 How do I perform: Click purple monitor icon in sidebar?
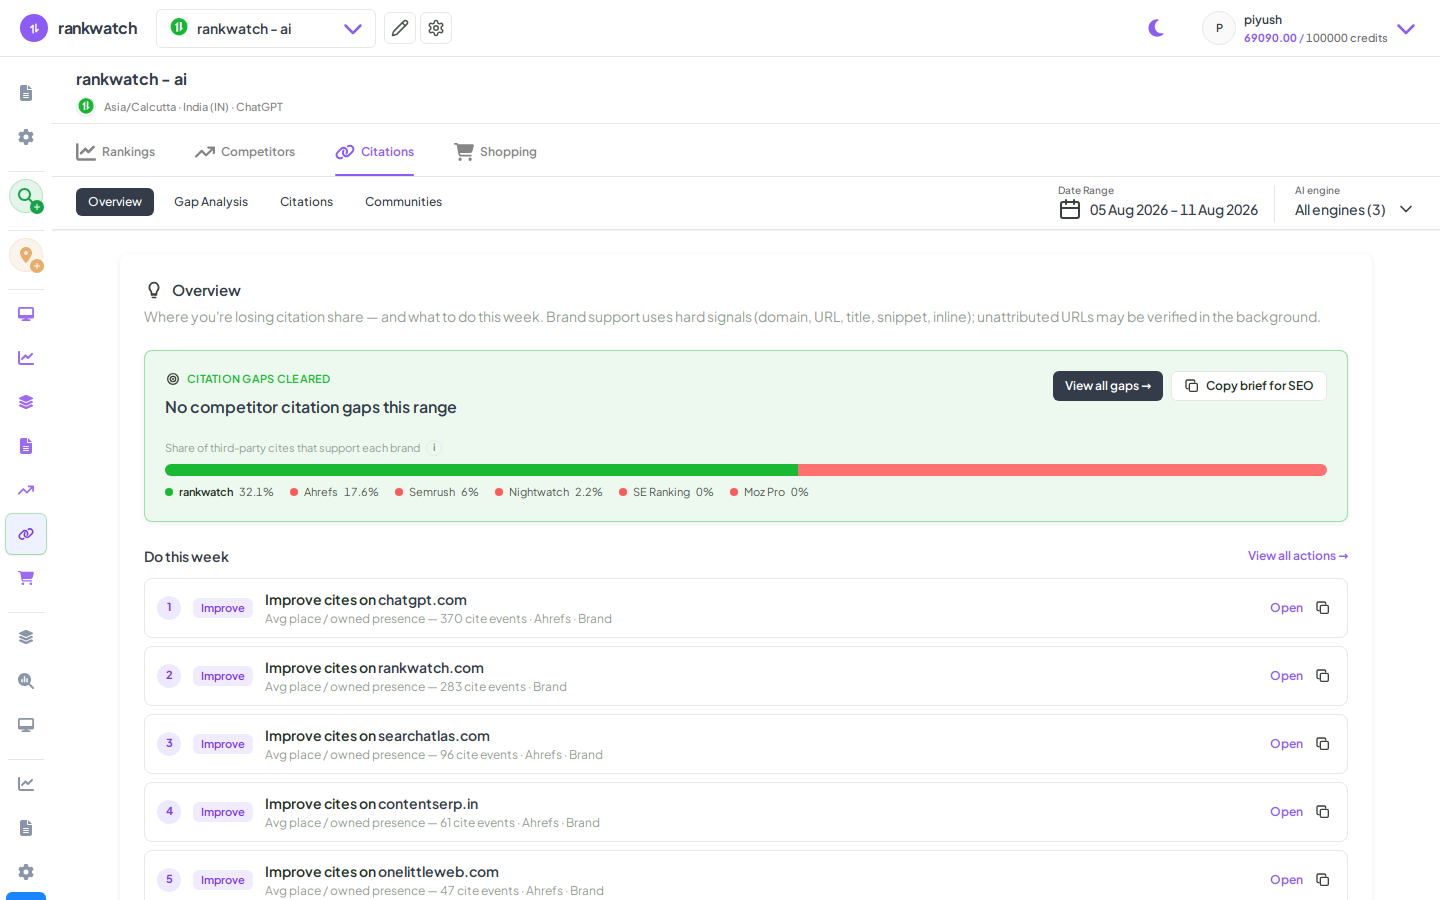(x=26, y=314)
